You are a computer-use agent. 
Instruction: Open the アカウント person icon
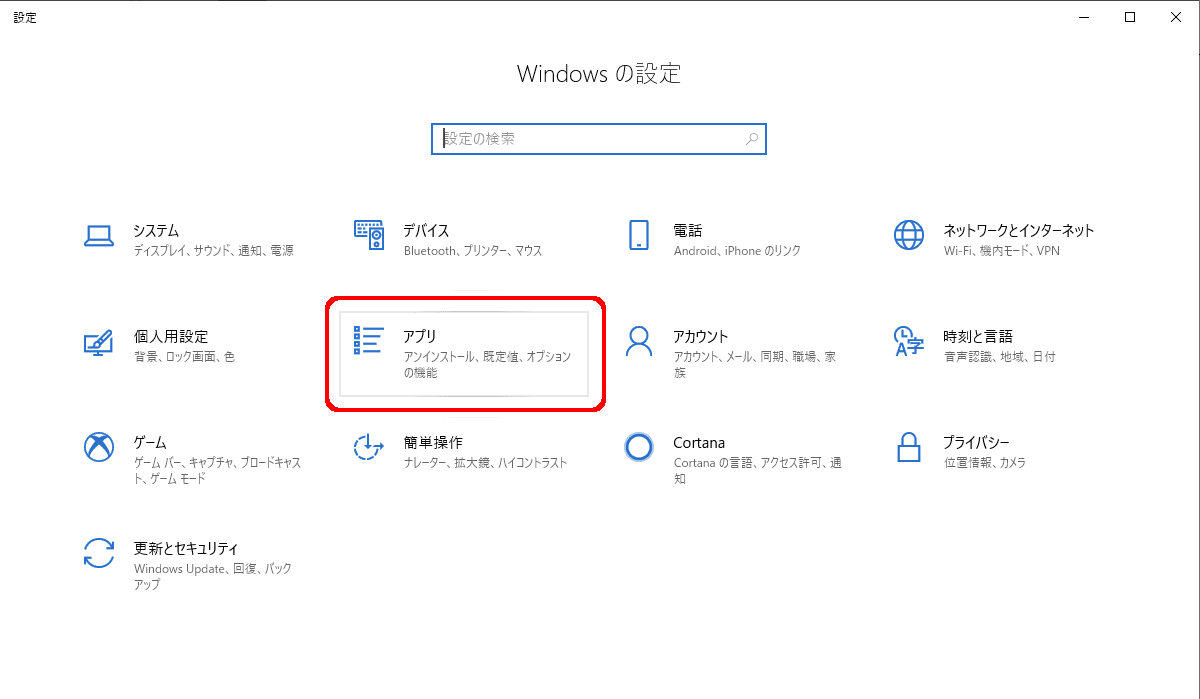pos(638,341)
